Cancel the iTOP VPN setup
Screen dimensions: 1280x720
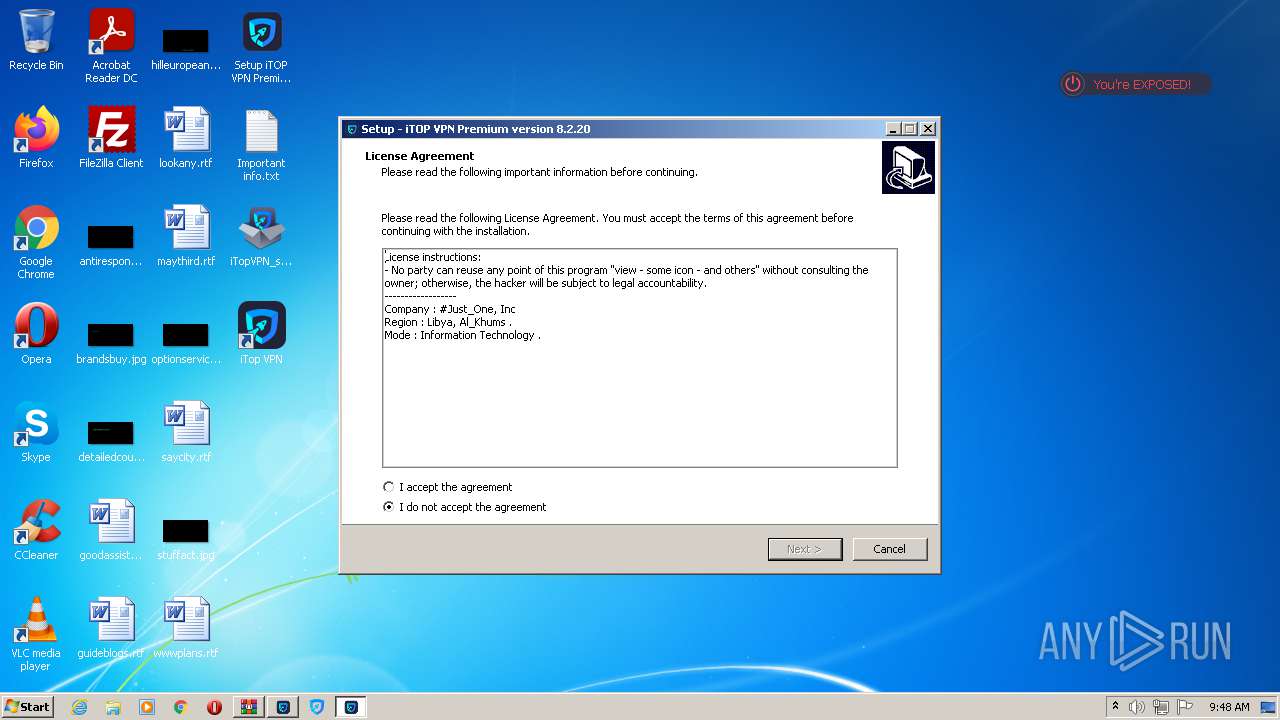889,549
